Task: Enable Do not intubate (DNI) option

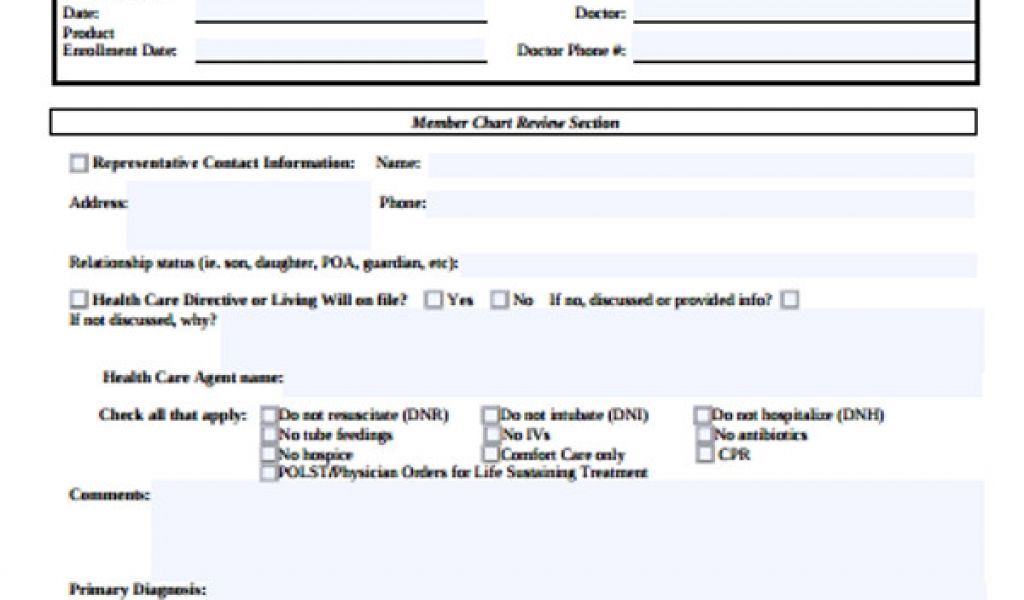Action: click(491, 415)
